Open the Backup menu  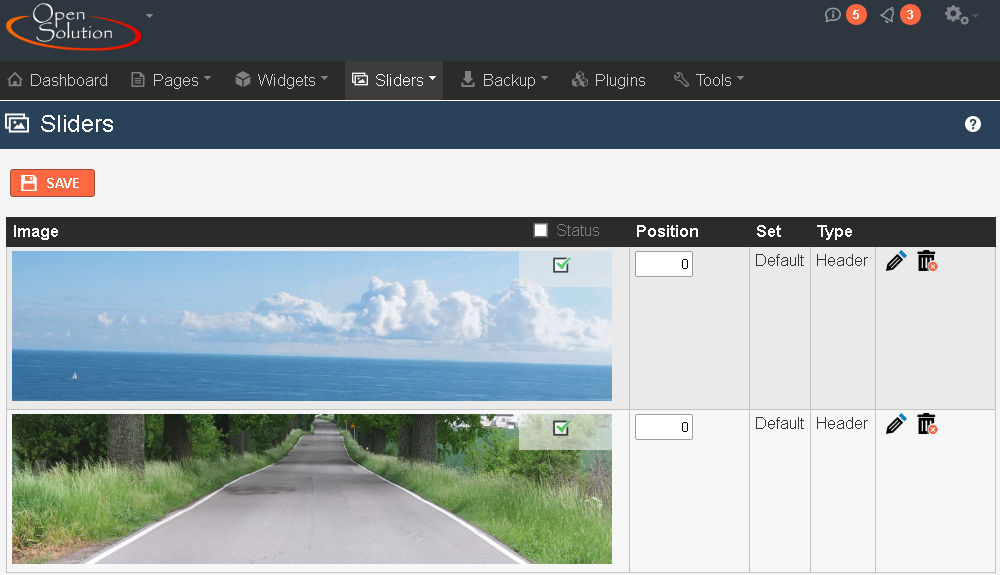pyautogui.click(x=504, y=80)
